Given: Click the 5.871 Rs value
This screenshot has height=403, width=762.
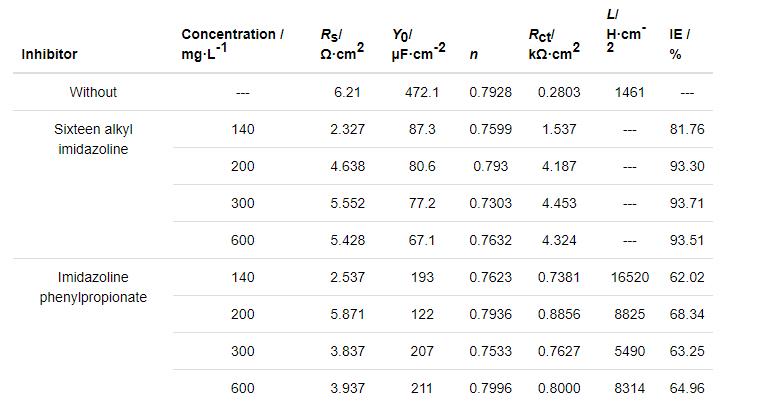Looking at the screenshot, I should tap(347, 314).
